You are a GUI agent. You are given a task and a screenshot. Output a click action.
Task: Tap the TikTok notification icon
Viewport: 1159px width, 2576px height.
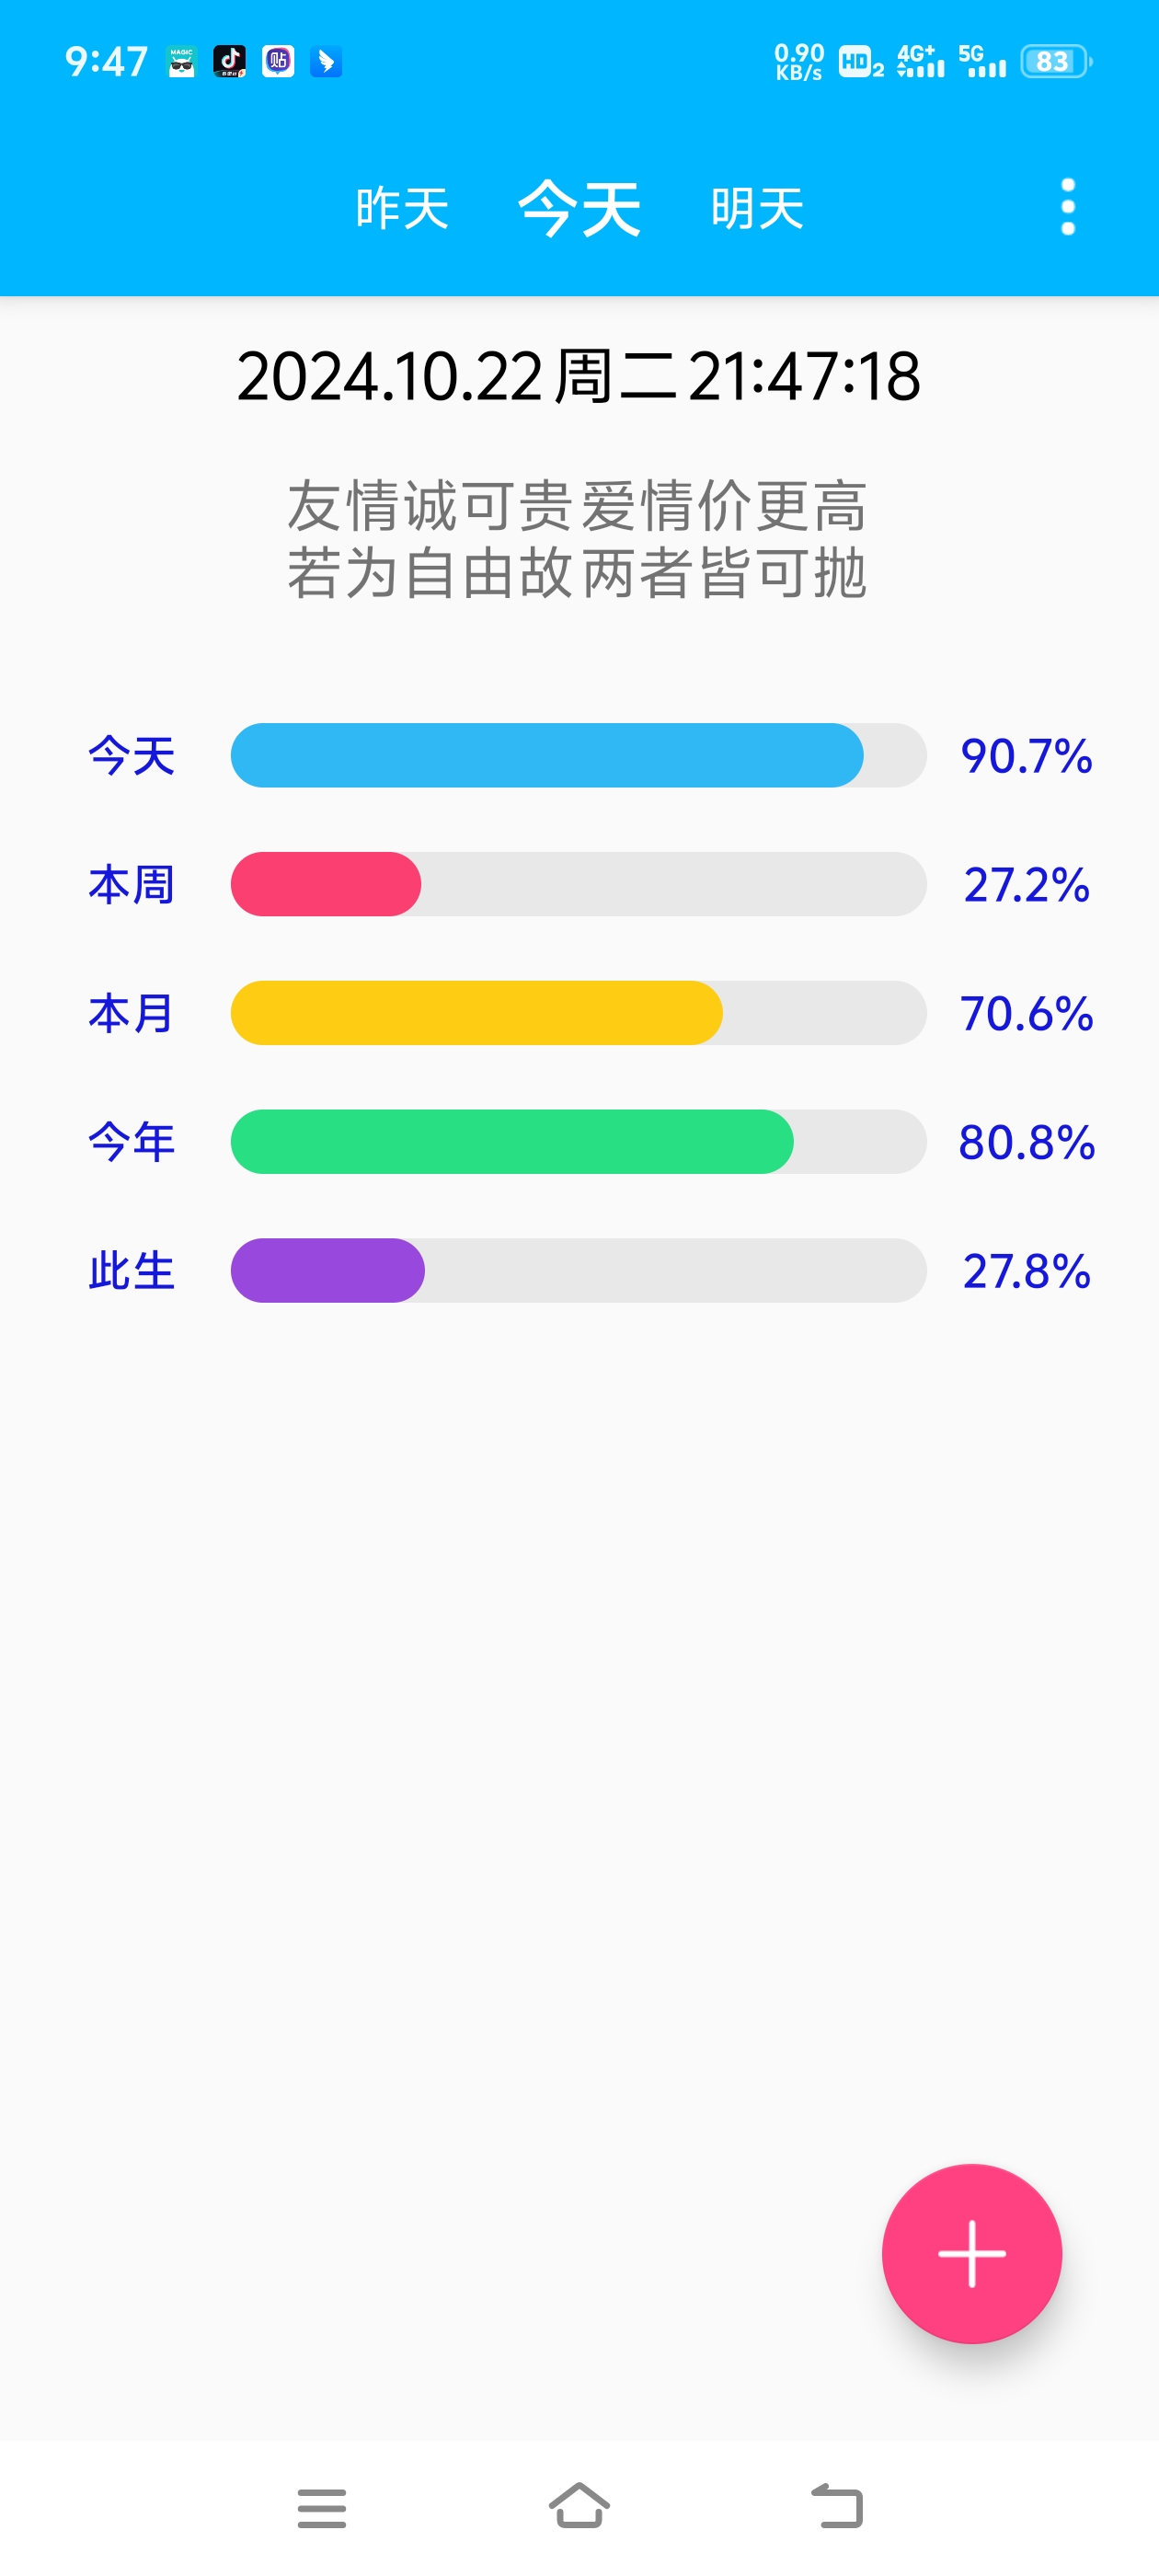pyautogui.click(x=229, y=62)
